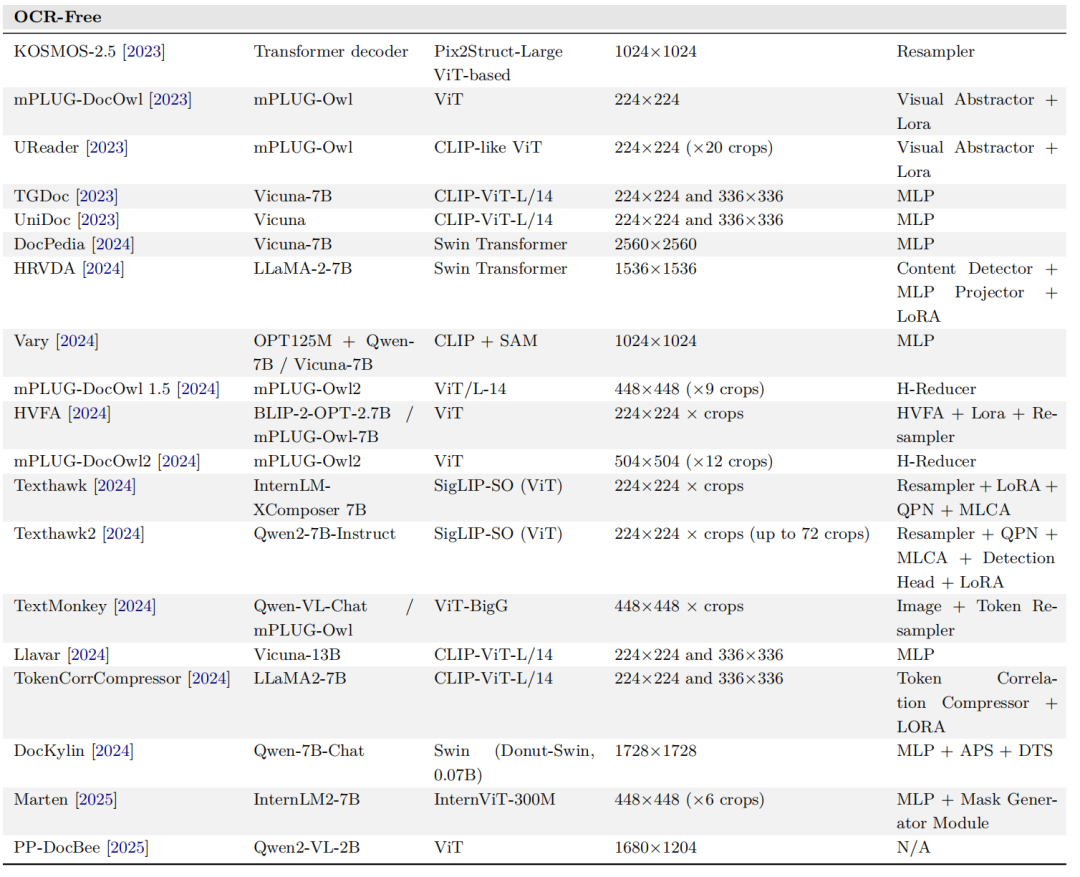Click the 'CLIP + SAM' encoder cell
The image size is (1080, 877).
tap(486, 341)
